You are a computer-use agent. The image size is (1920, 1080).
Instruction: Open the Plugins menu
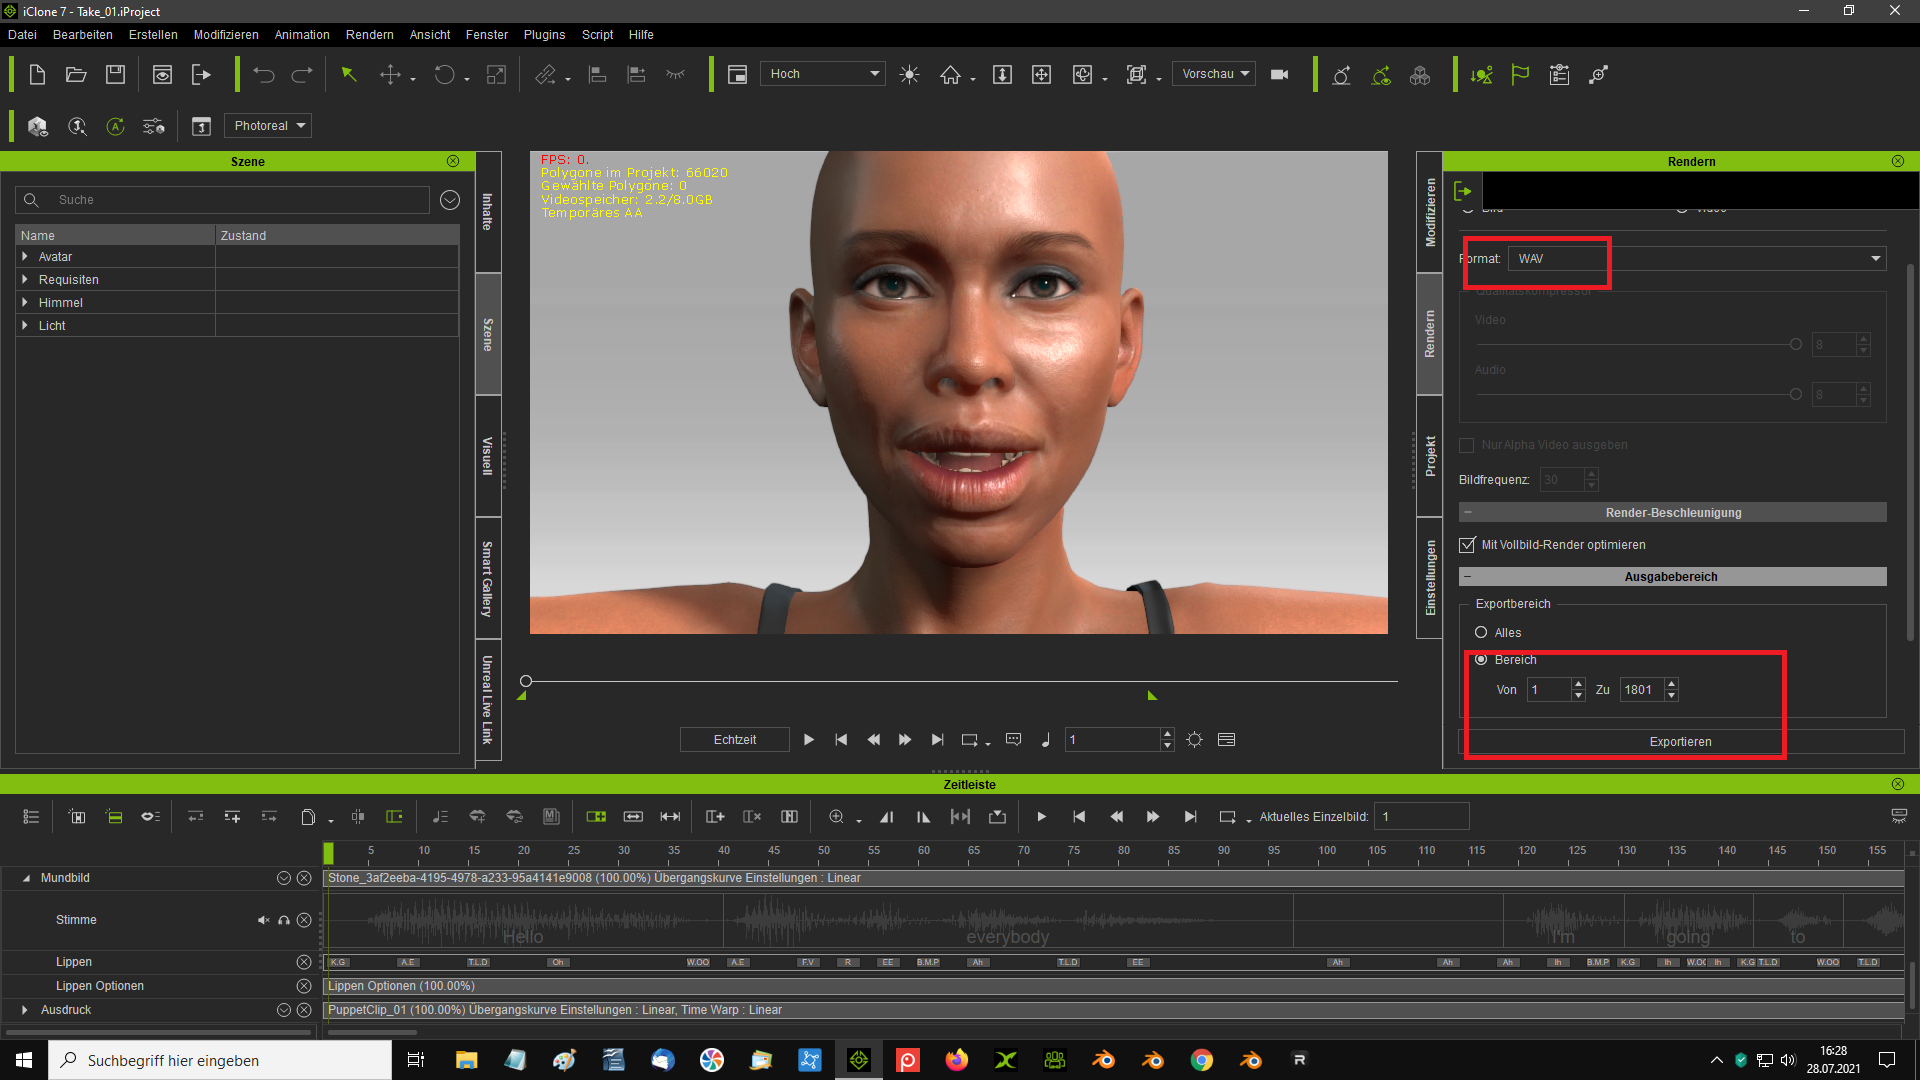pyautogui.click(x=544, y=35)
